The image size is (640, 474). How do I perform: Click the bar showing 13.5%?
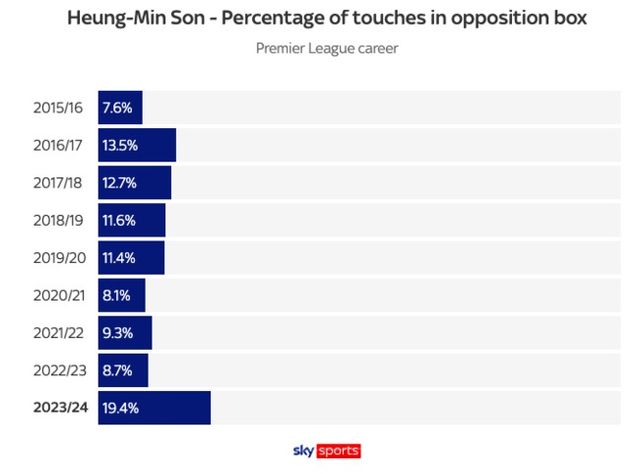(x=137, y=145)
